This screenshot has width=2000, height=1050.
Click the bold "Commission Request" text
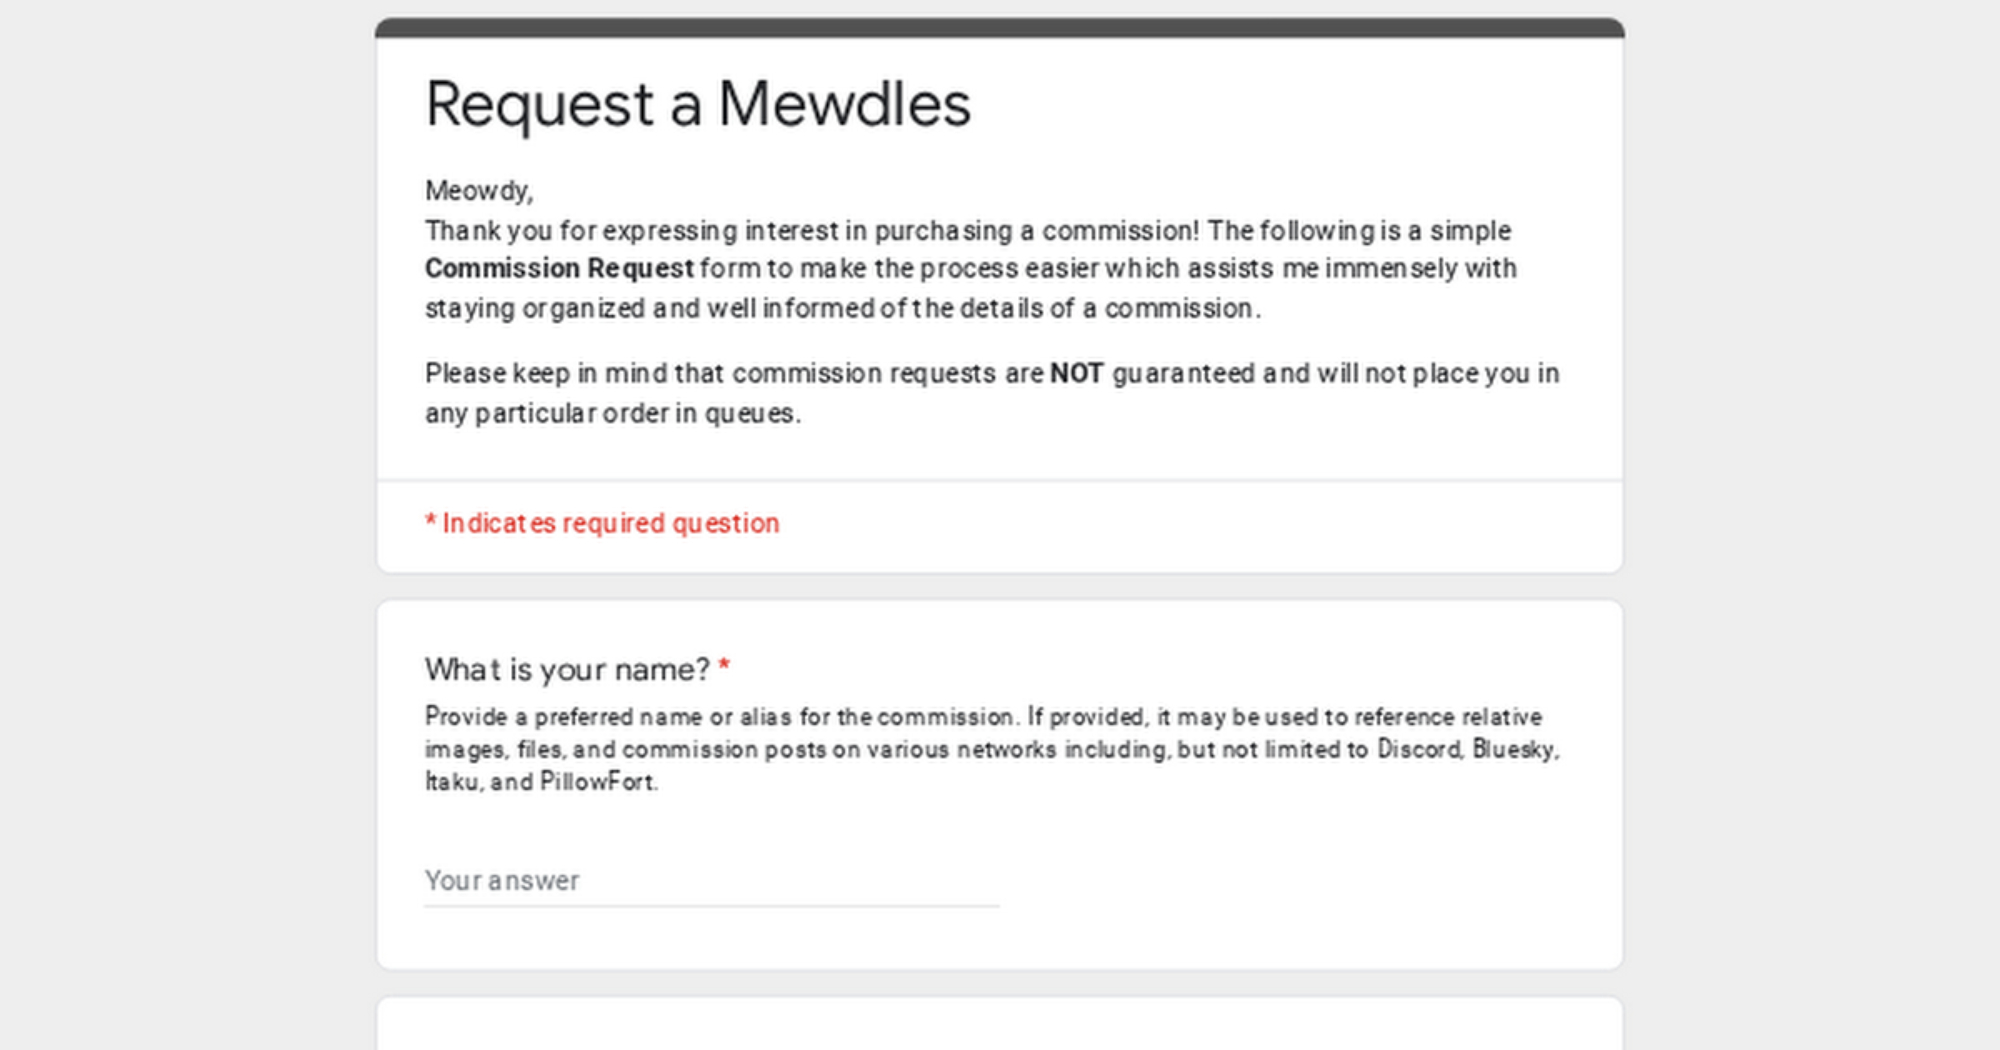559,269
